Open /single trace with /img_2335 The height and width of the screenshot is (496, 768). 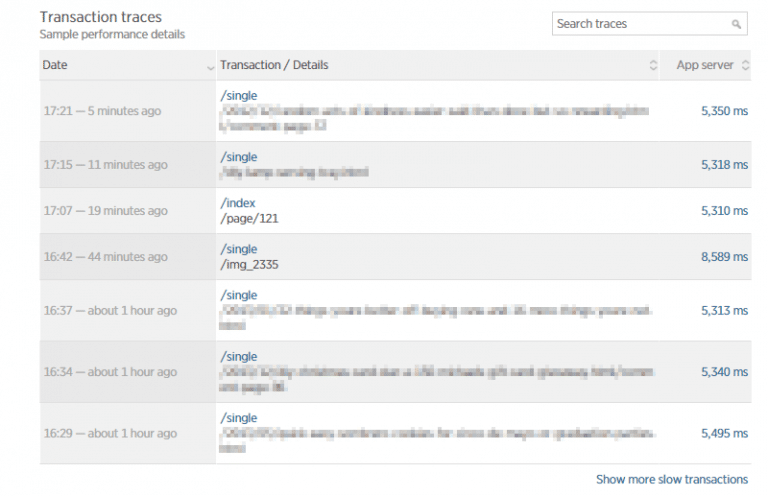[238, 249]
